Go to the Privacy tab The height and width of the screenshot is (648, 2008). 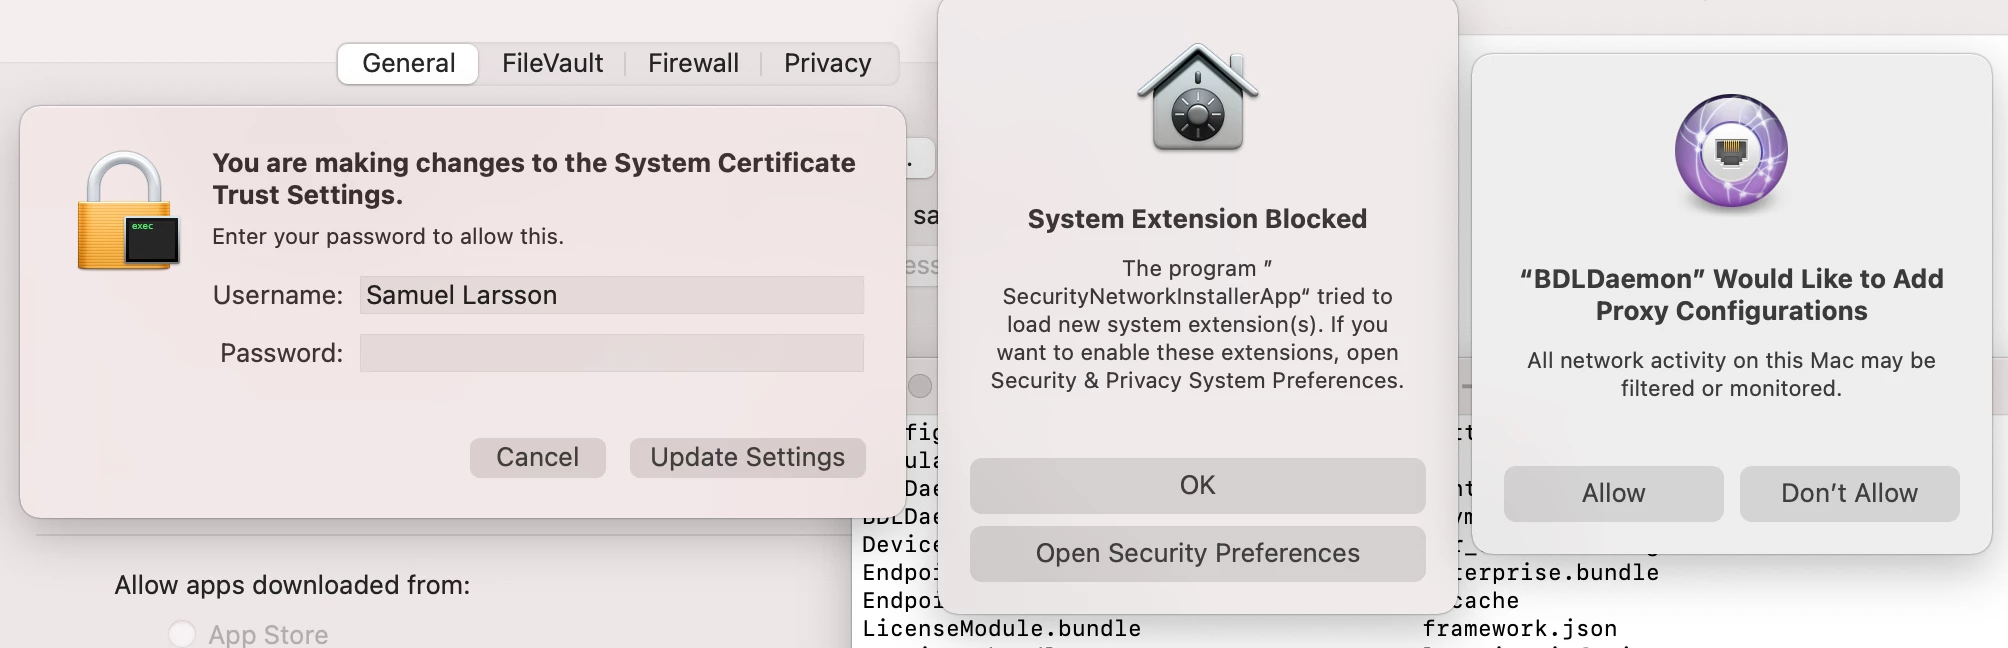point(827,63)
